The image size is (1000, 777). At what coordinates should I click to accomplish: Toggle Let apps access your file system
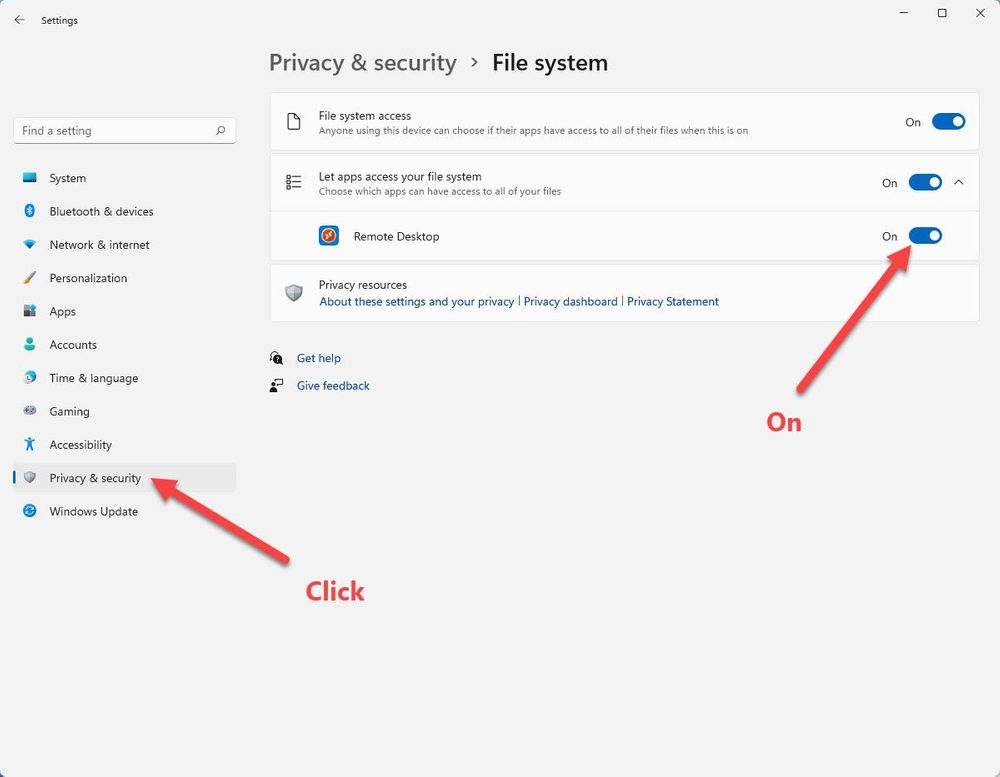click(925, 182)
